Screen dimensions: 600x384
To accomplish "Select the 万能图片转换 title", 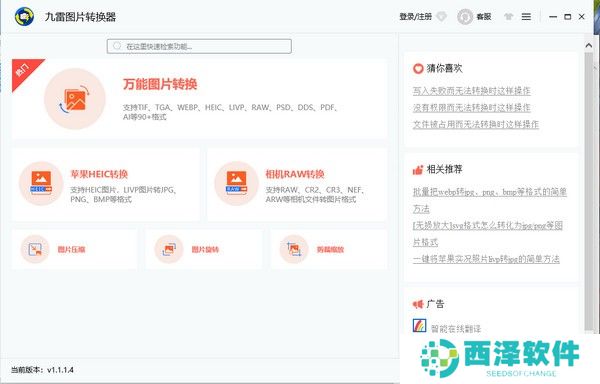I will [160, 84].
